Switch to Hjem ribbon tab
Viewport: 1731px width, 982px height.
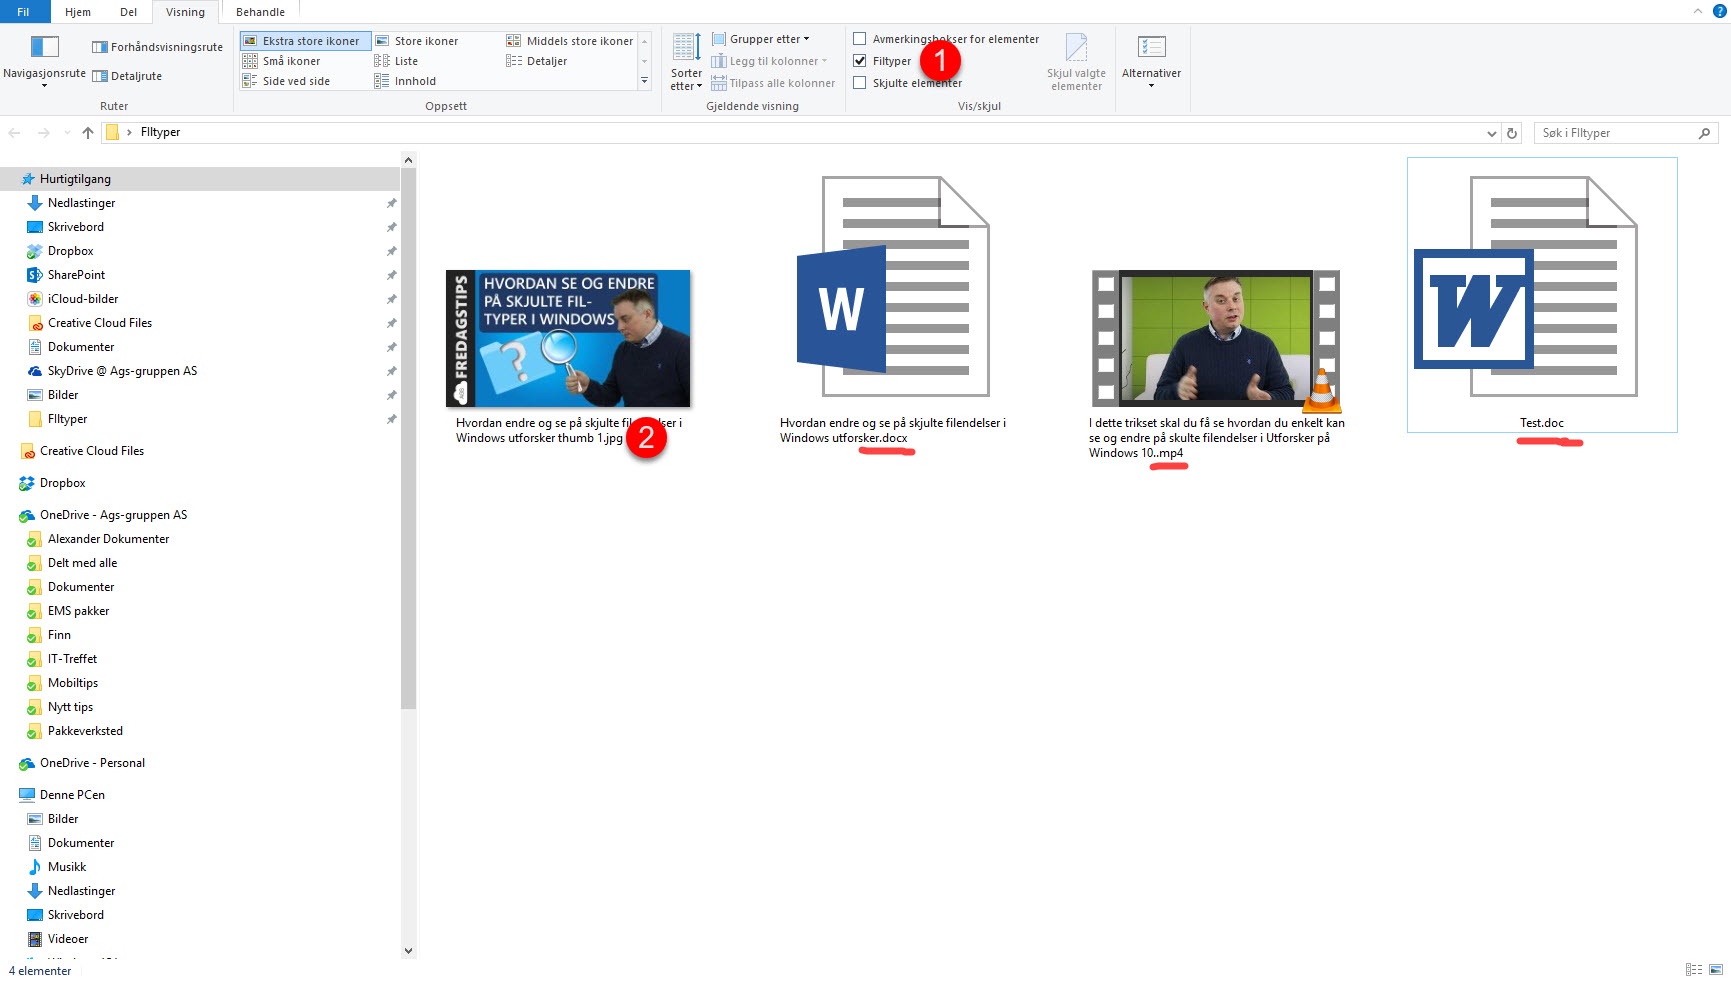78,12
